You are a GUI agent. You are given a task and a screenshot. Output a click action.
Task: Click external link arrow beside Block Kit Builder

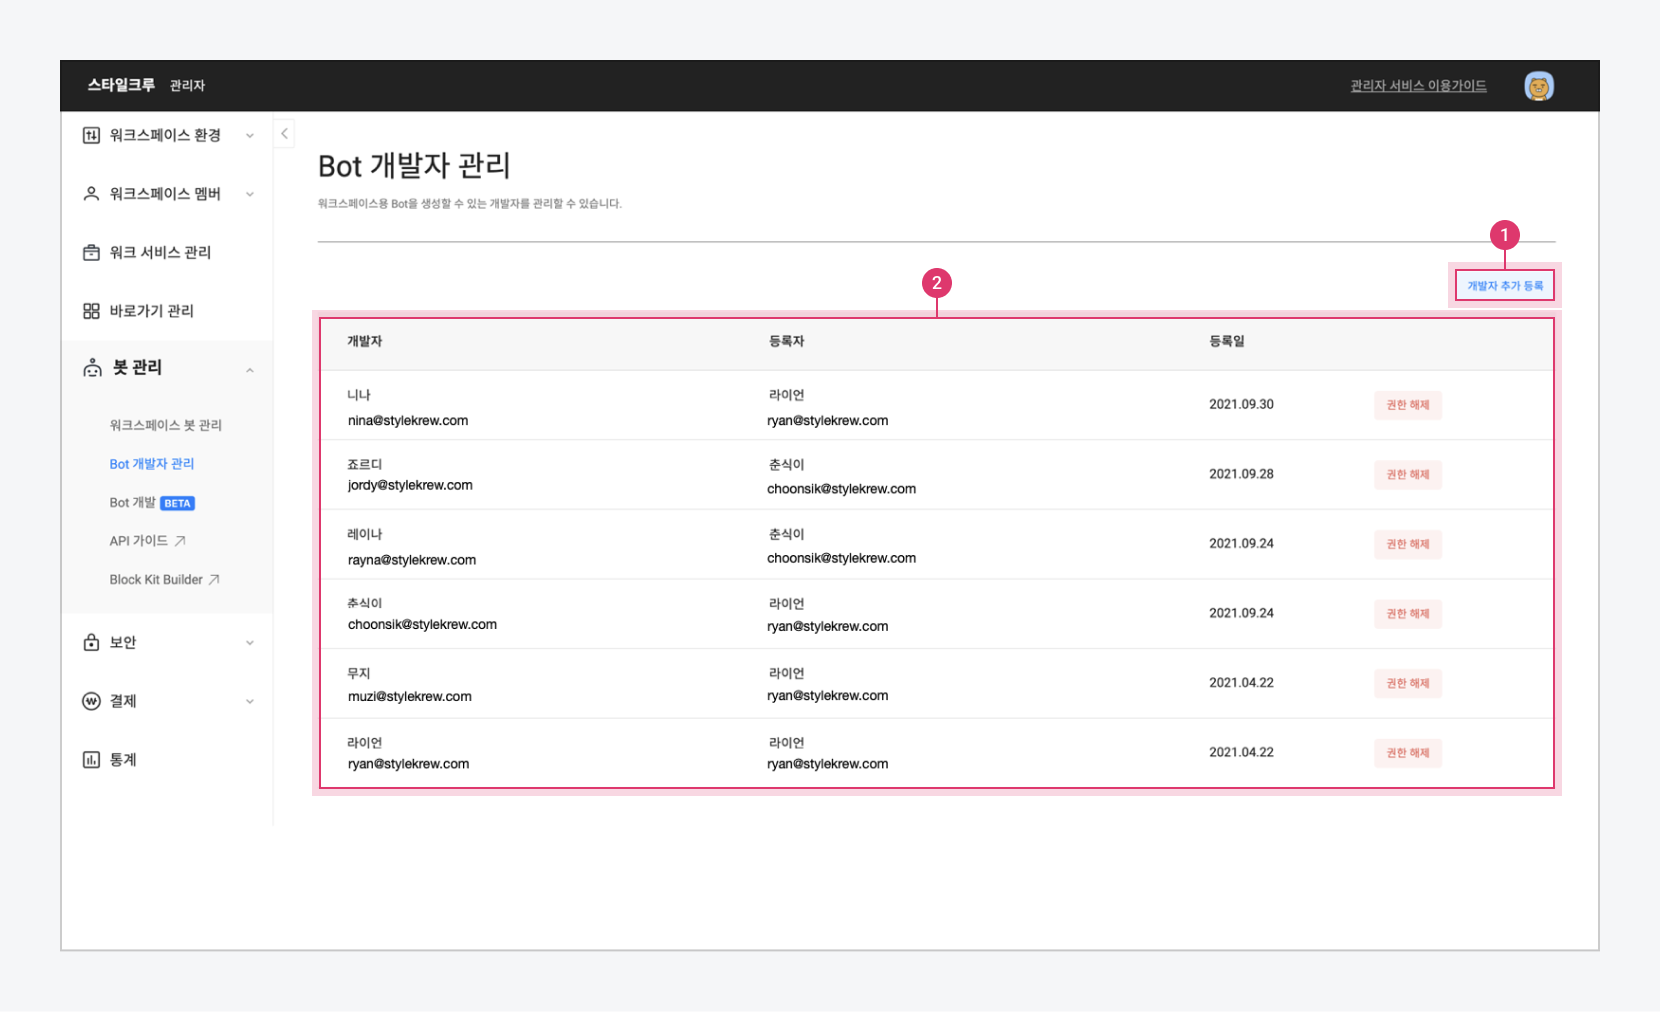(x=214, y=580)
